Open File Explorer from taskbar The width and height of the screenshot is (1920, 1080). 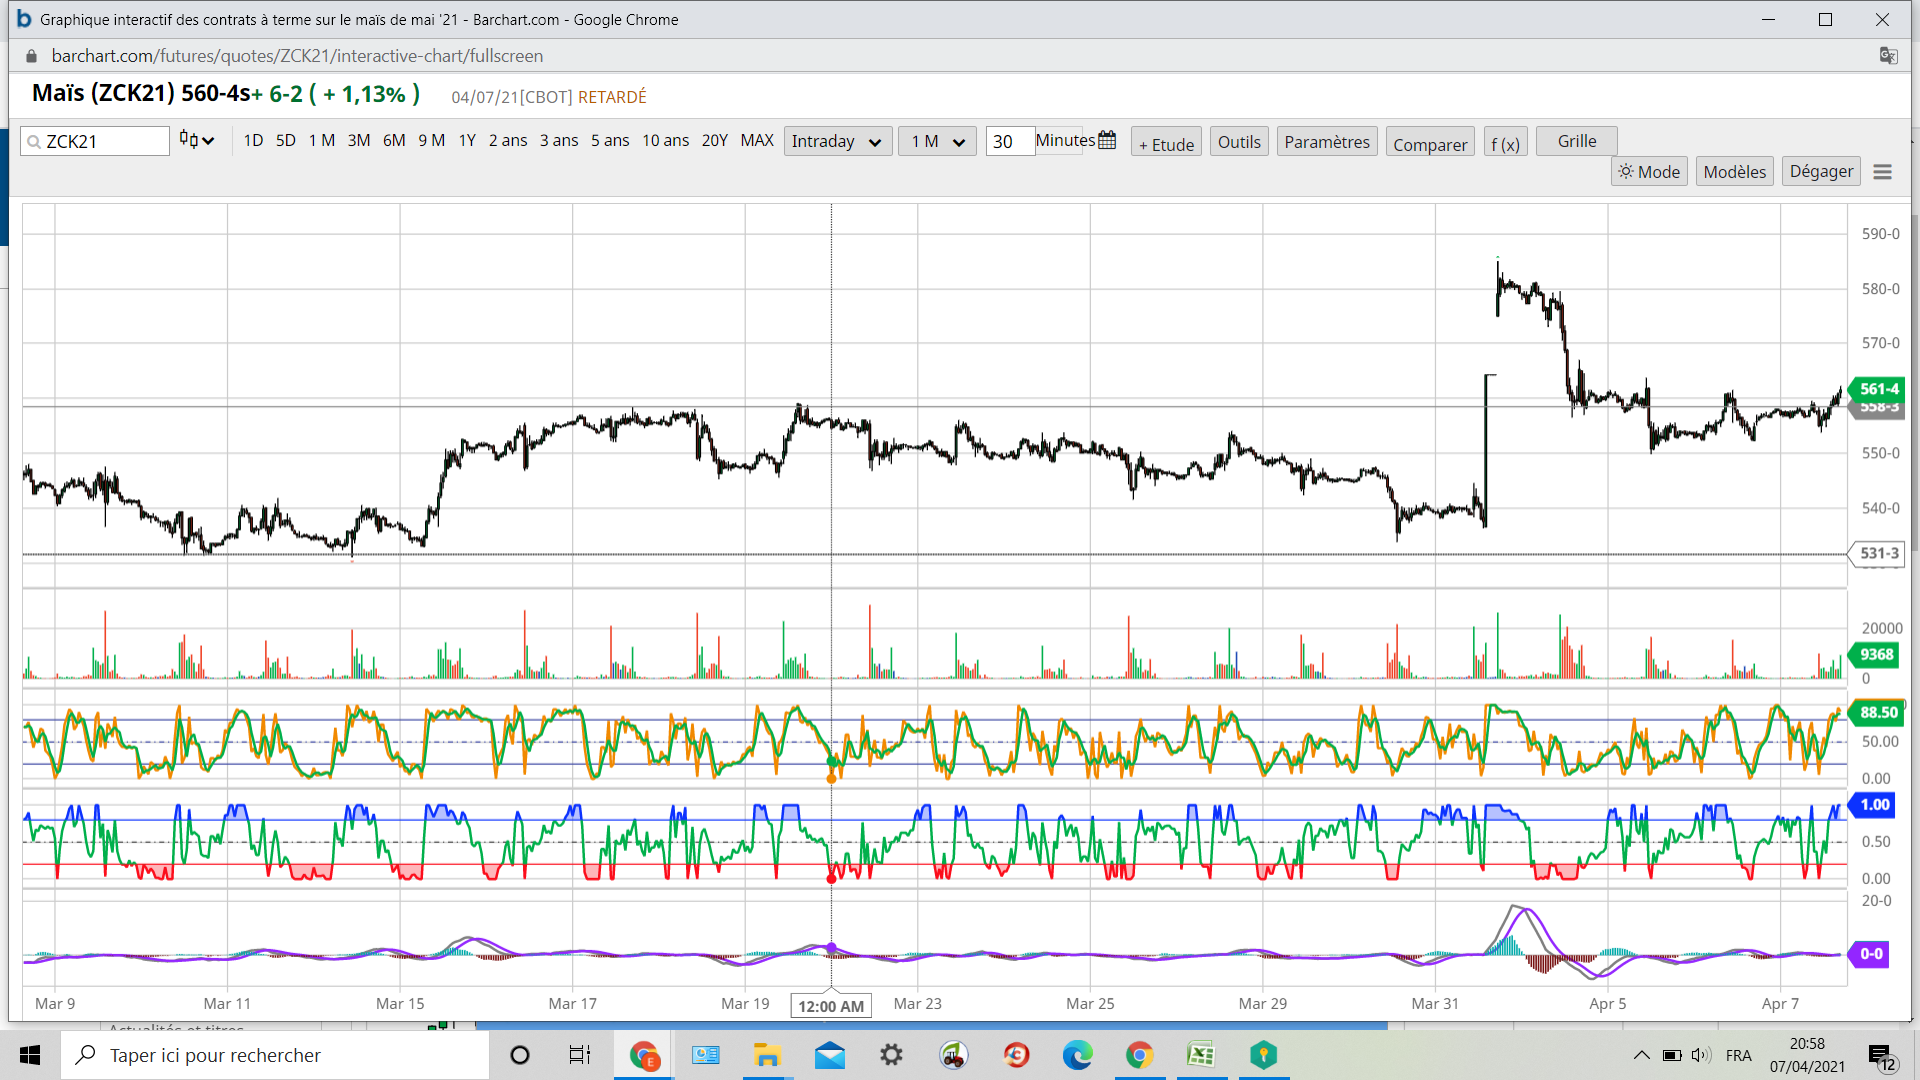767,1055
